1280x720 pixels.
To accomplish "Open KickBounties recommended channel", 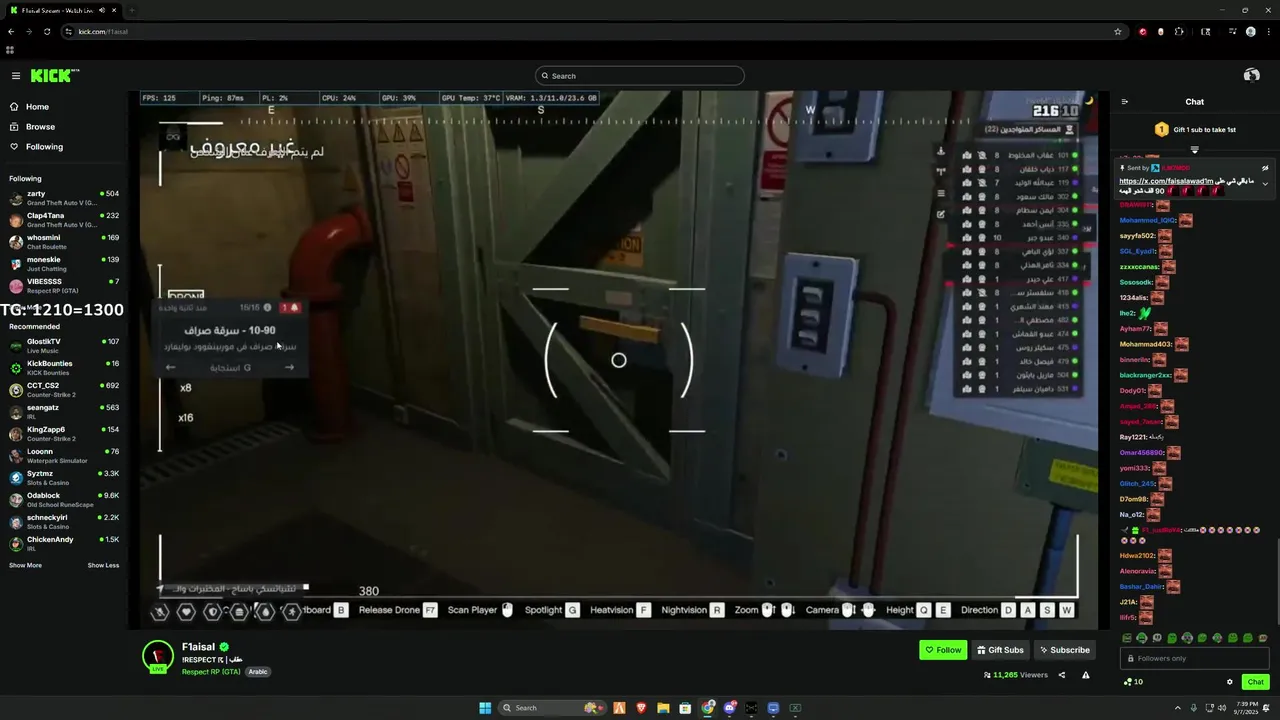I will point(64,368).
